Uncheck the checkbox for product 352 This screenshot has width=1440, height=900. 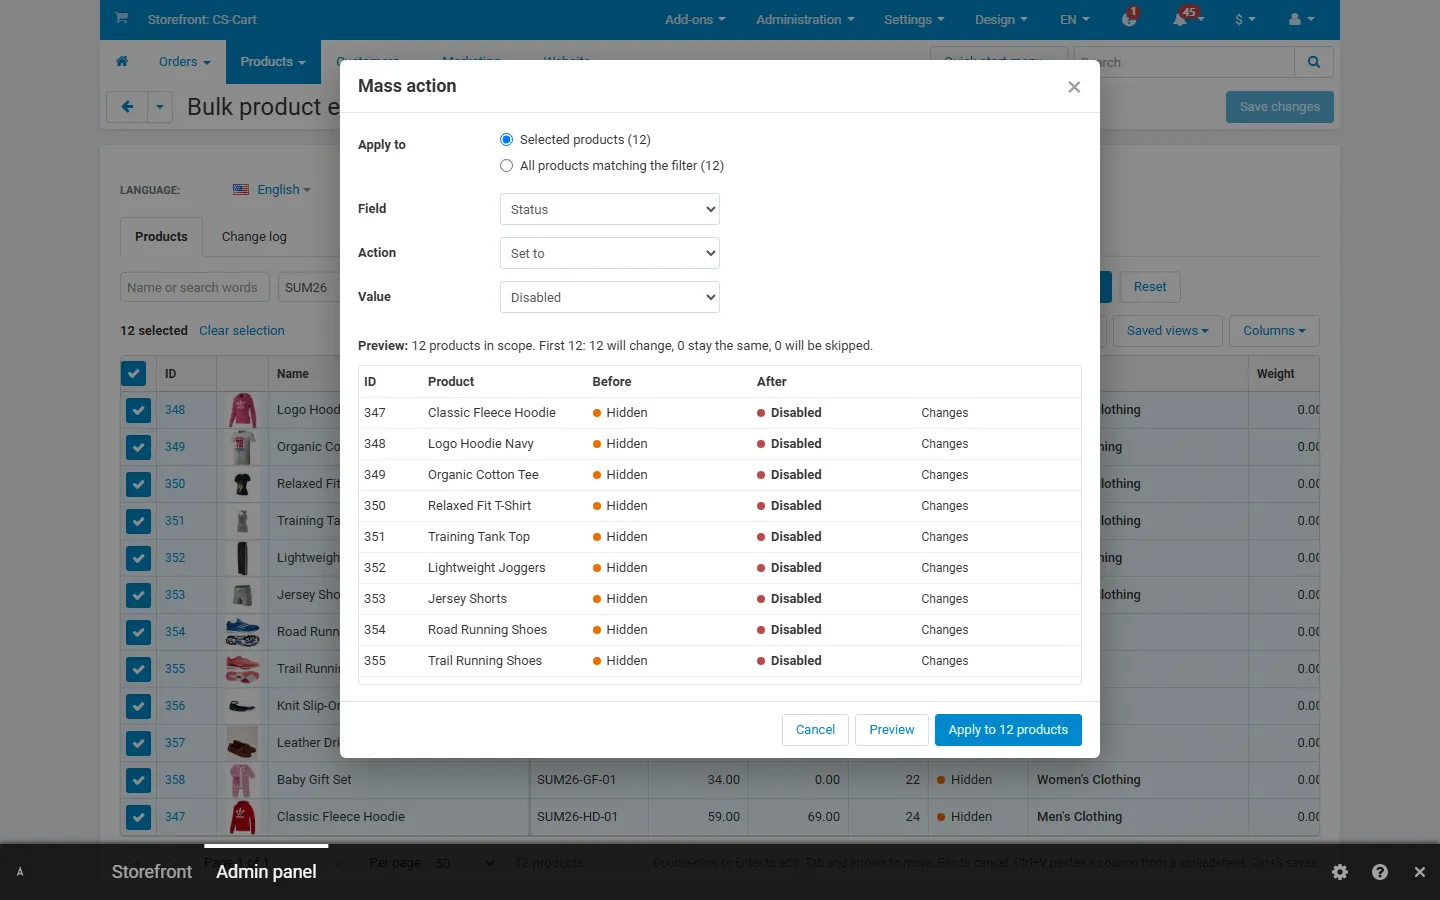tap(138, 558)
